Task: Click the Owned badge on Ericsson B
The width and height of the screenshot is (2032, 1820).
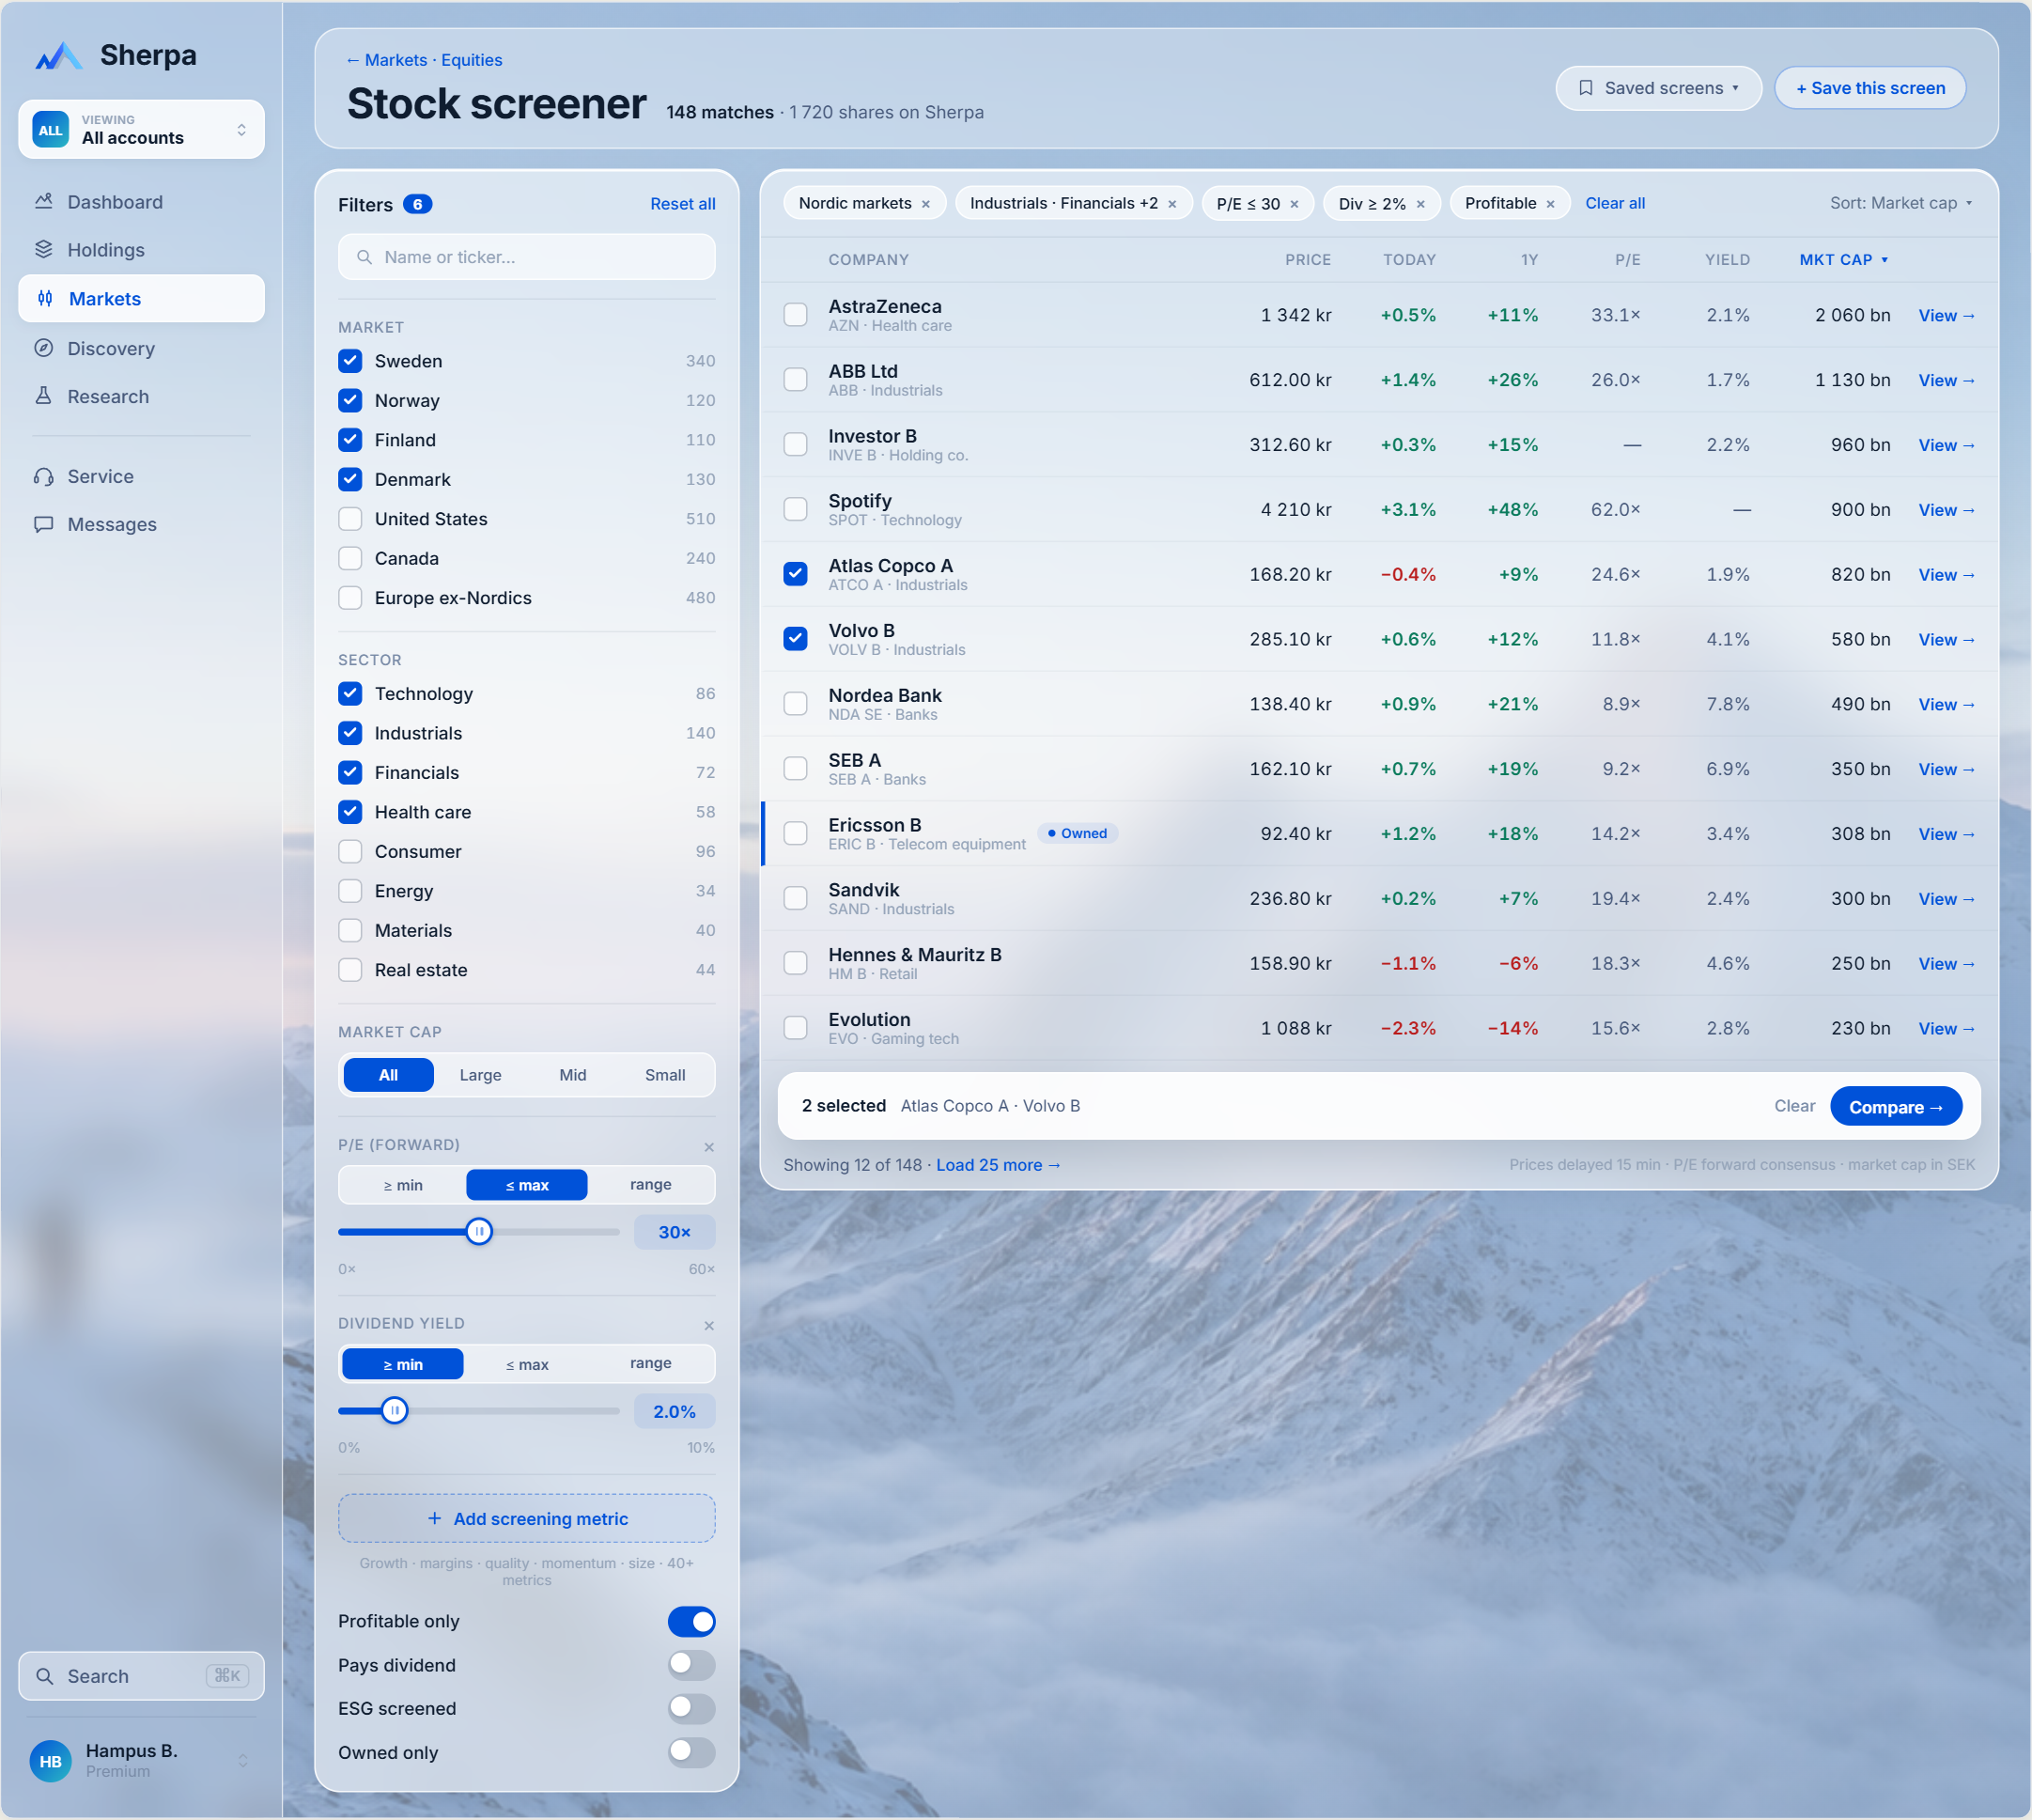Action: [1077, 834]
